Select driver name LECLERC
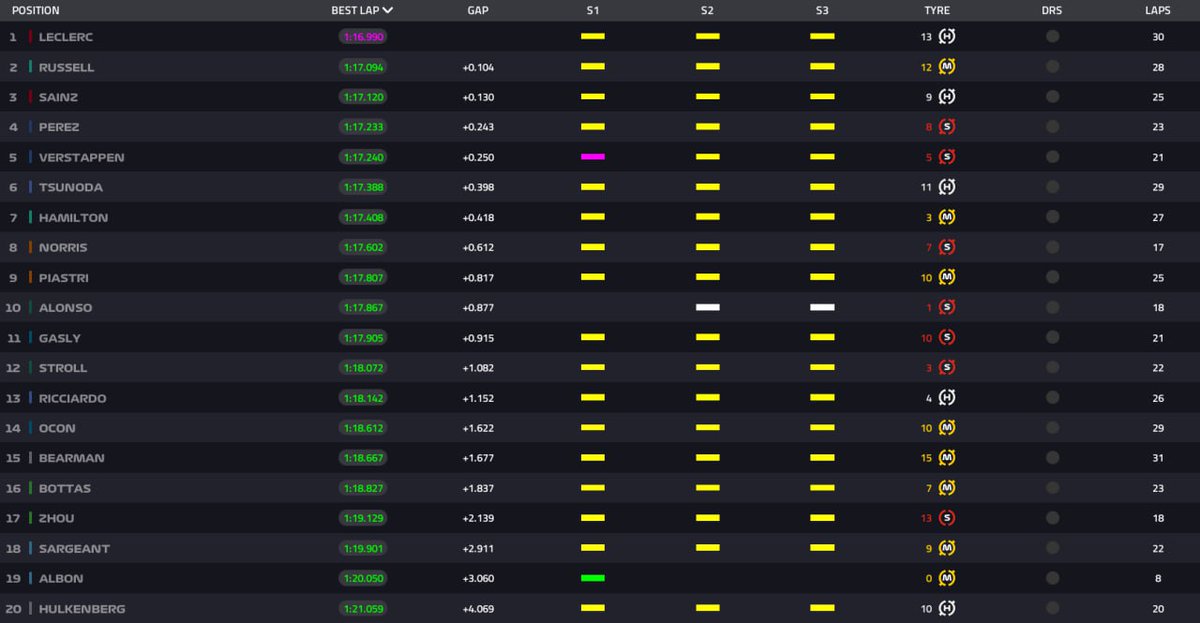This screenshot has width=1200, height=623. (x=66, y=37)
